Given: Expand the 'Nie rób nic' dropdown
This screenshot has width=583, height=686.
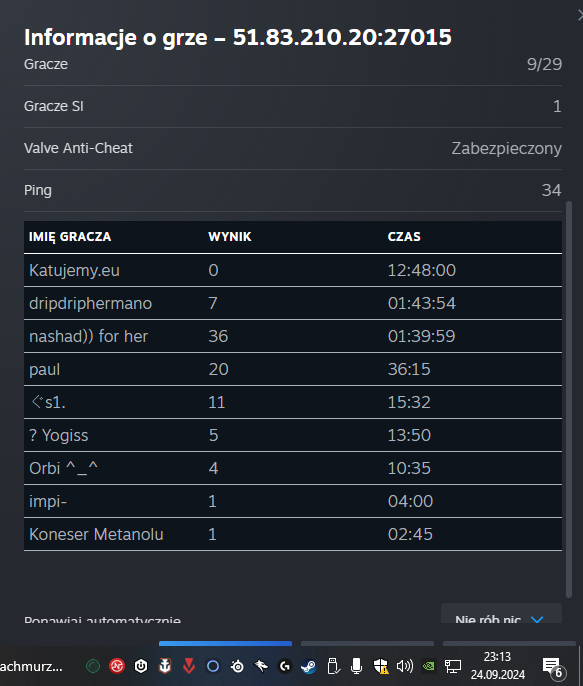Looking at the screenshot, I should [501, 616].
